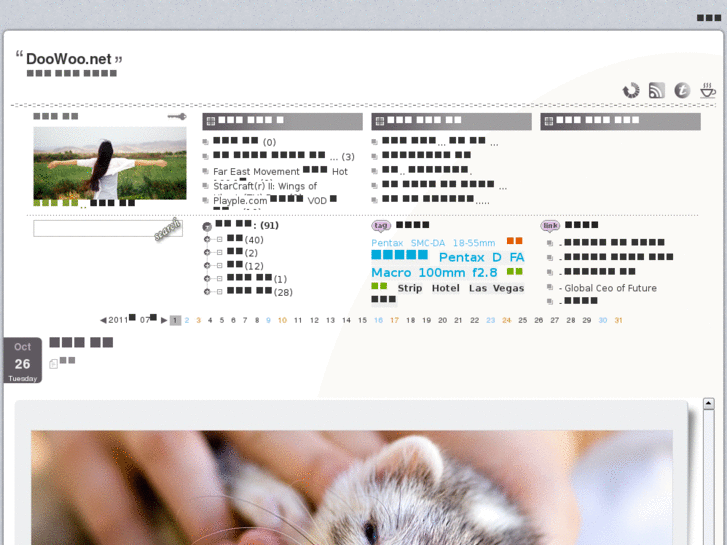The height and width of the screenshot is (545, 727).
Task: Open the 'StarCraft(r) II: Wings of' post
Action: click(265, 186)
